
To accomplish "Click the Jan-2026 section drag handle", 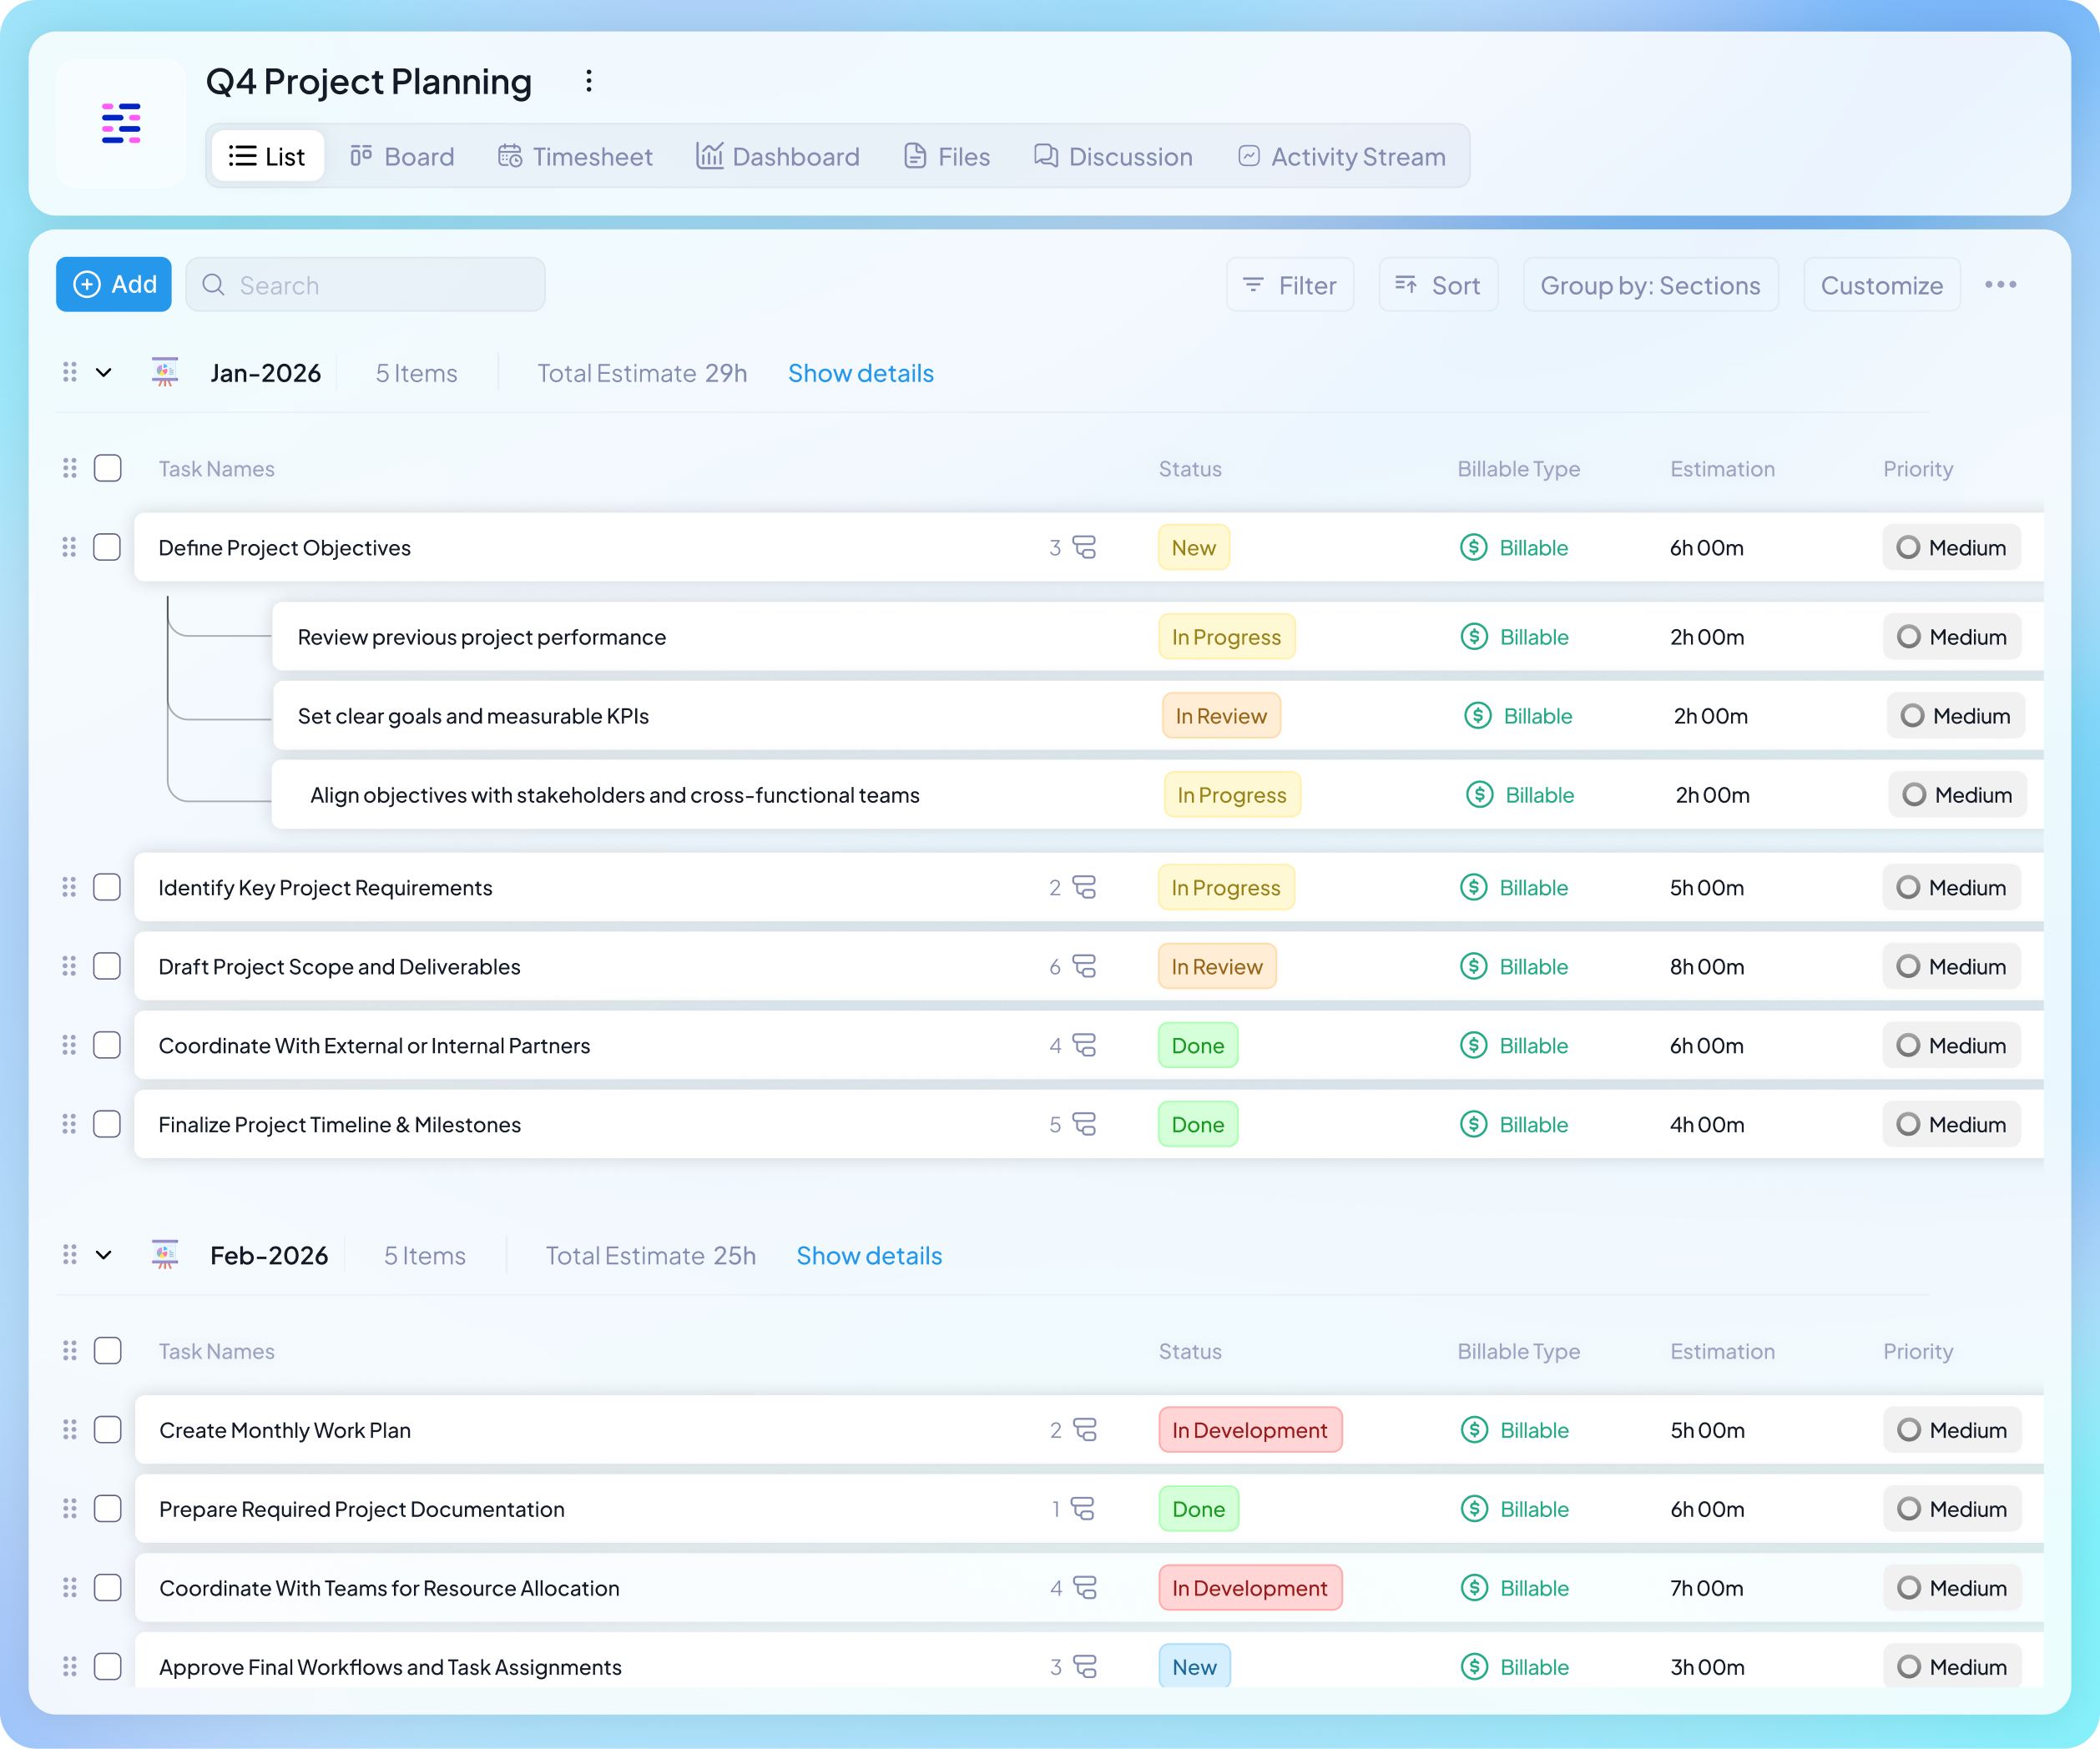I will point(69,372).
